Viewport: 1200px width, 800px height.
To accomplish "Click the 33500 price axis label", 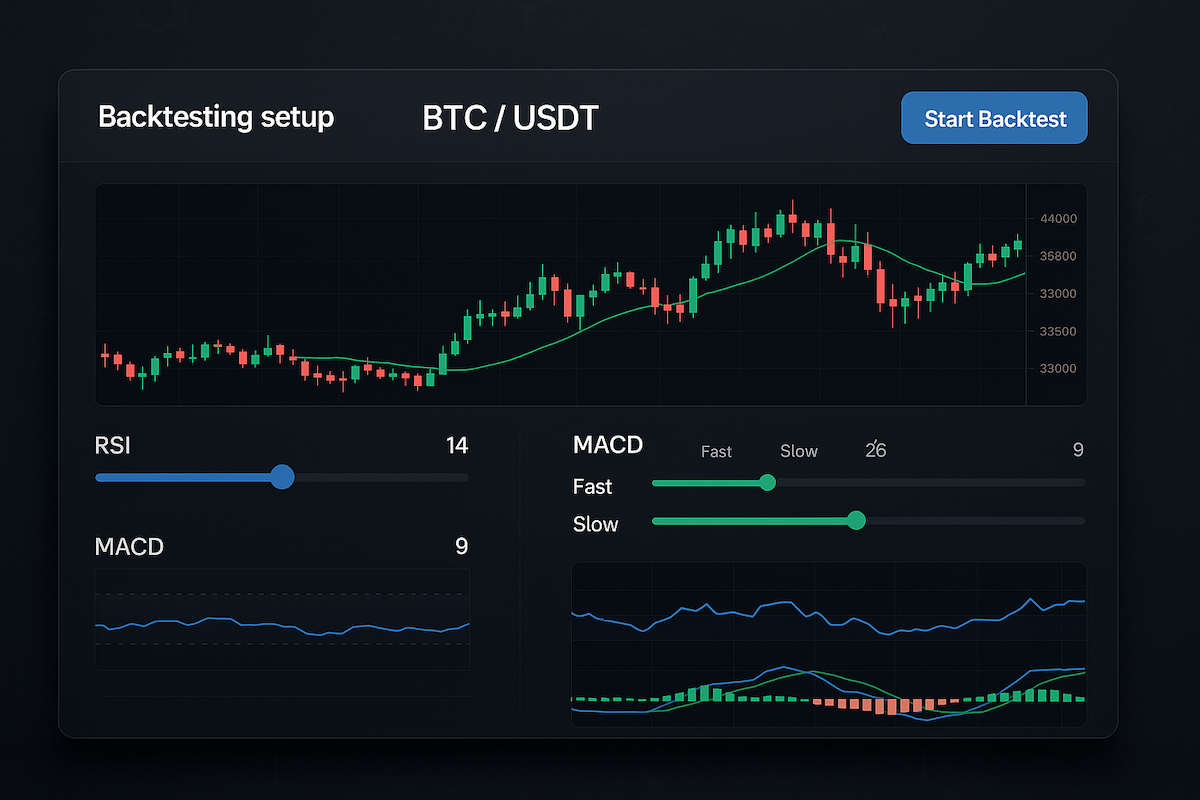I will (x=1058, y=331).
